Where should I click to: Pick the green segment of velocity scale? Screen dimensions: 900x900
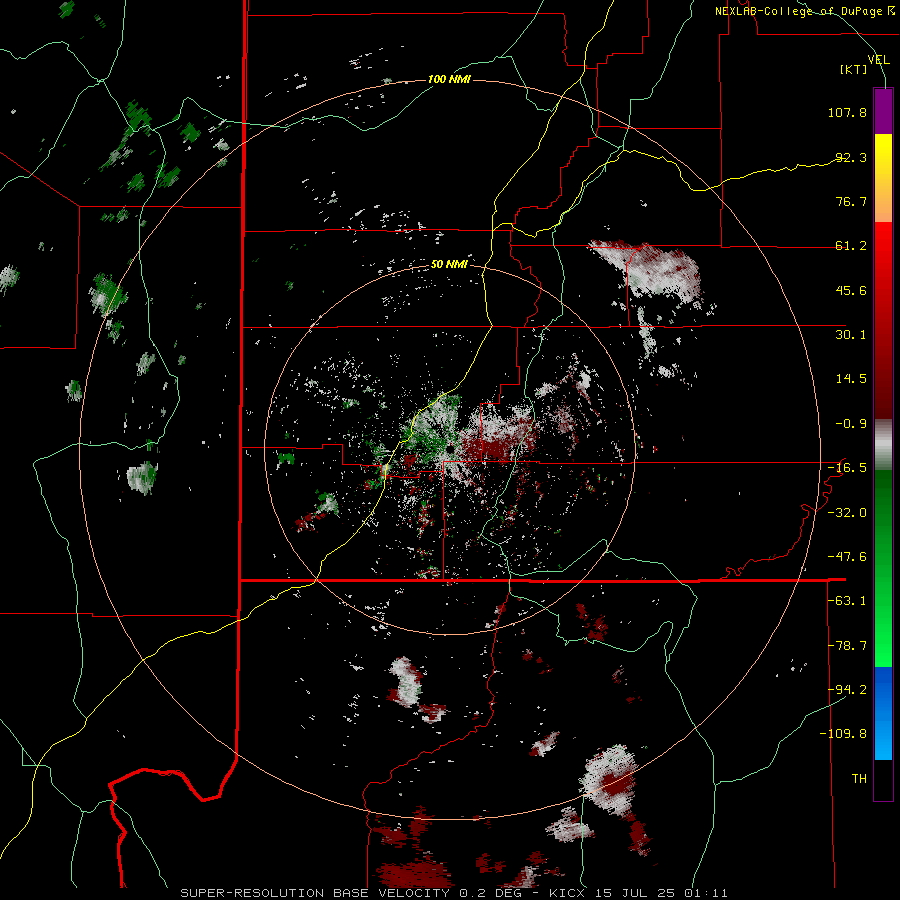883,568
